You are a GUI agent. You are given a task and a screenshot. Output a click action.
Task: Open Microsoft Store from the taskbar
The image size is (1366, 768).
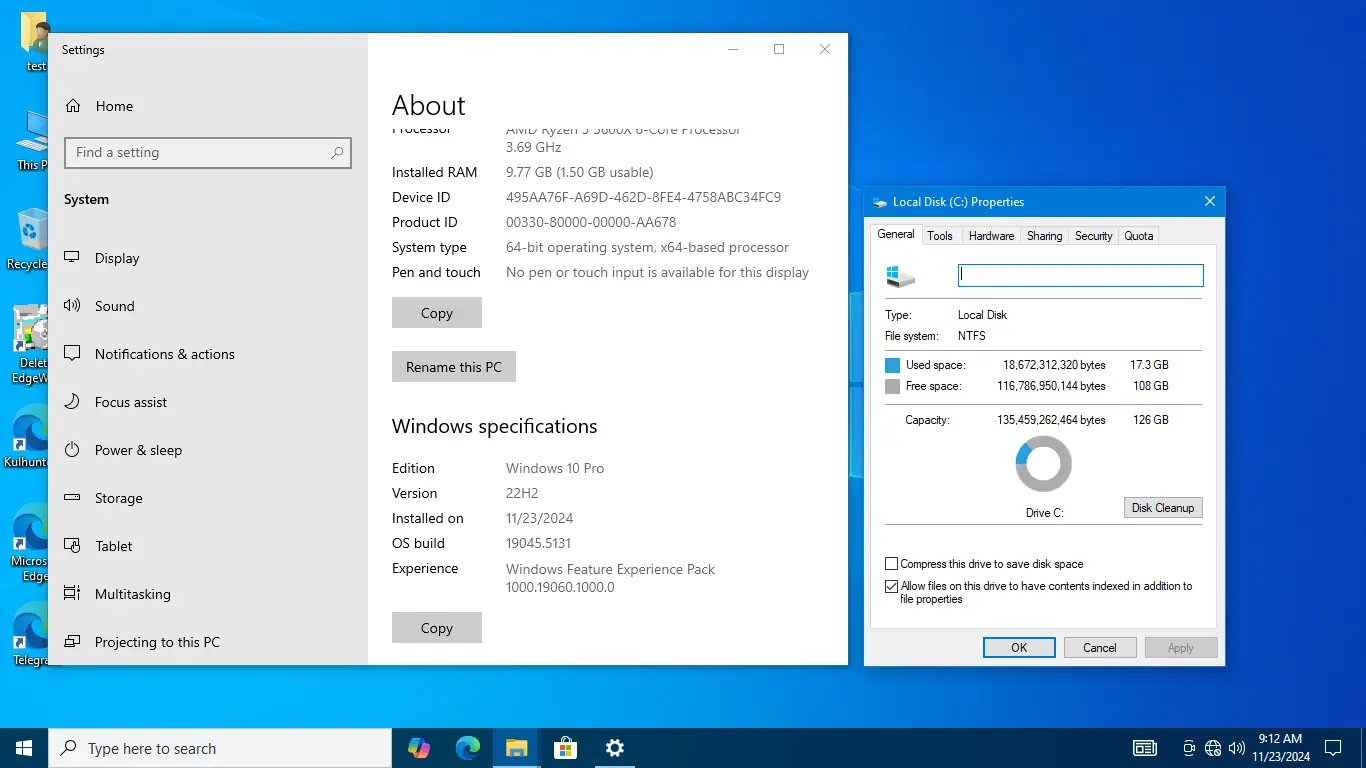565,748
